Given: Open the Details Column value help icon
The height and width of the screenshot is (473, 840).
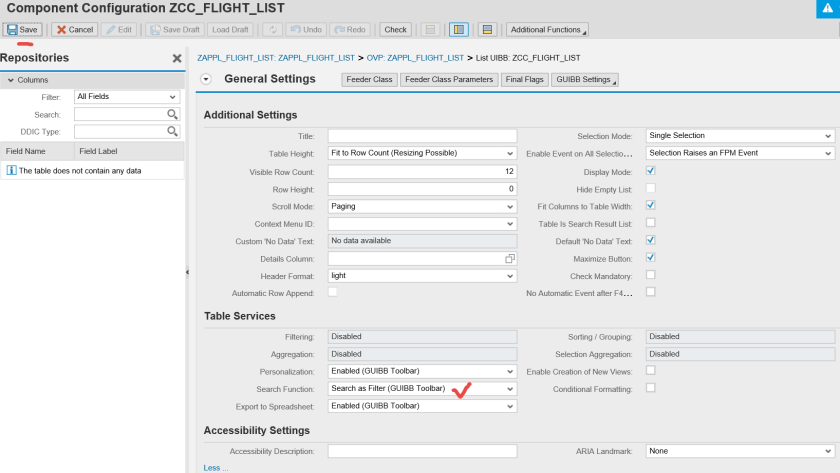Looking at the screenshot, I should (509, 259).
